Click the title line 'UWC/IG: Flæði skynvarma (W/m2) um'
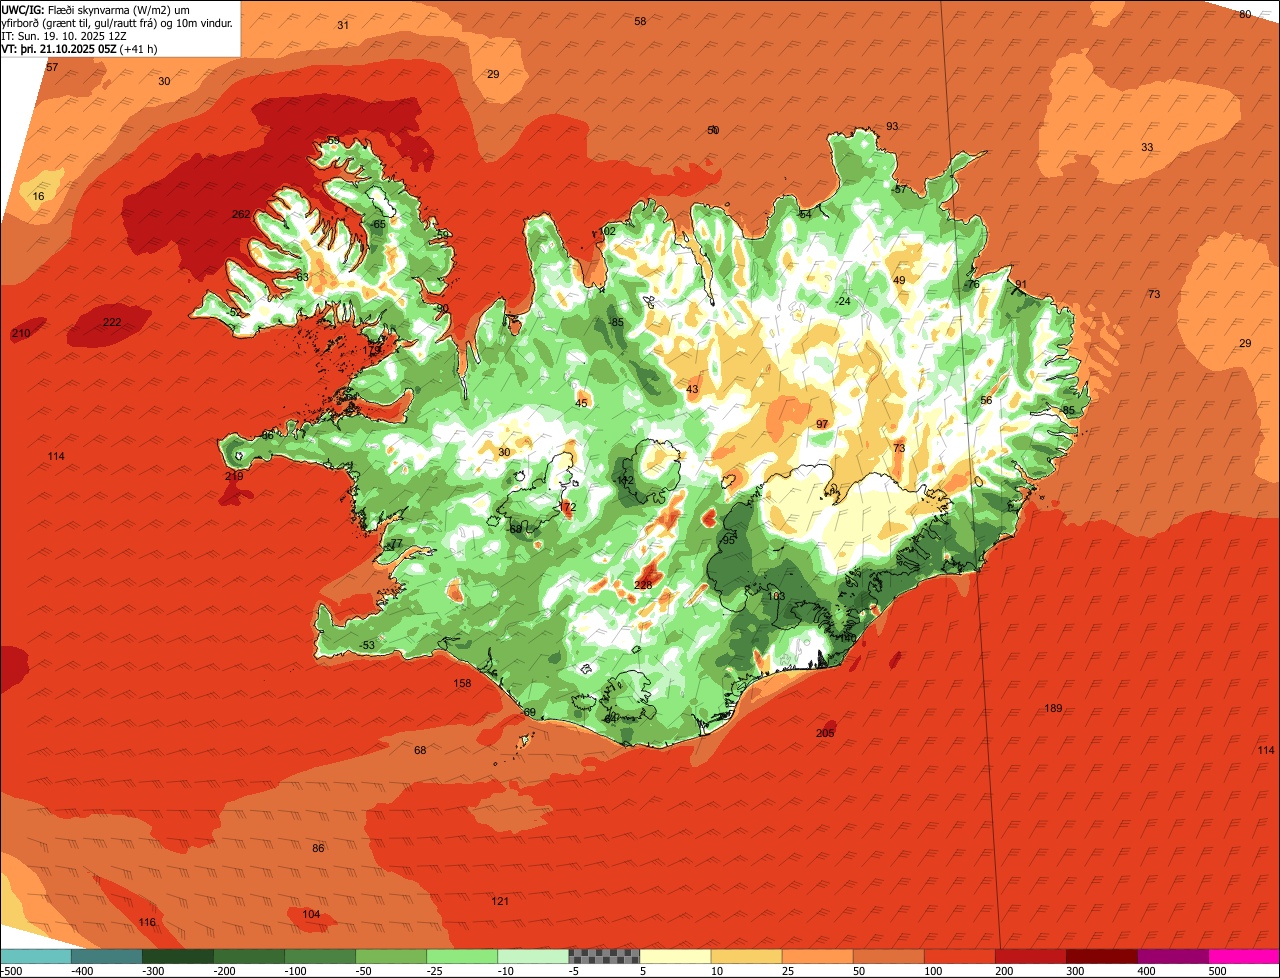1280x978 pixels. 96,9
